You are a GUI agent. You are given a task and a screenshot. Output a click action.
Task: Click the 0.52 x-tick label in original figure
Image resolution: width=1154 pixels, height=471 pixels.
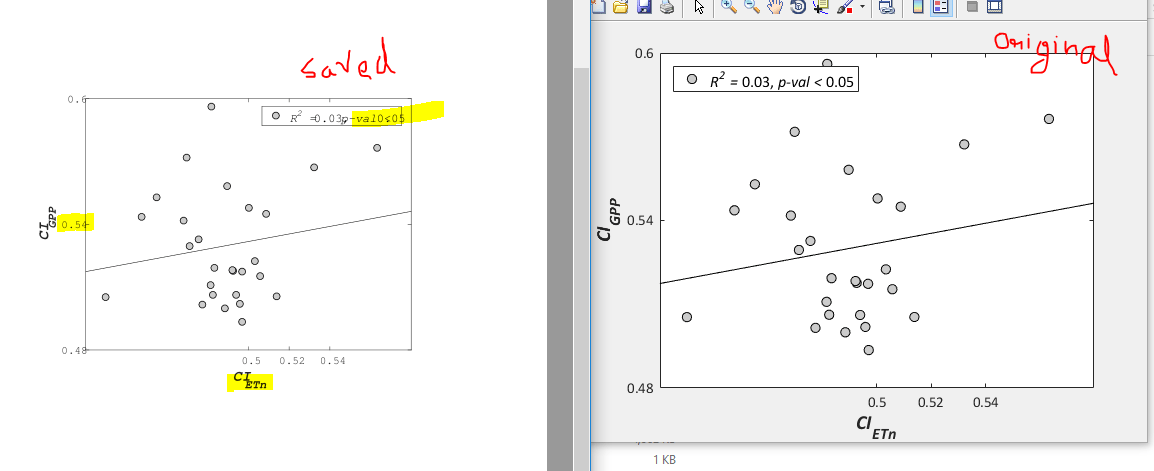point(931,403)
